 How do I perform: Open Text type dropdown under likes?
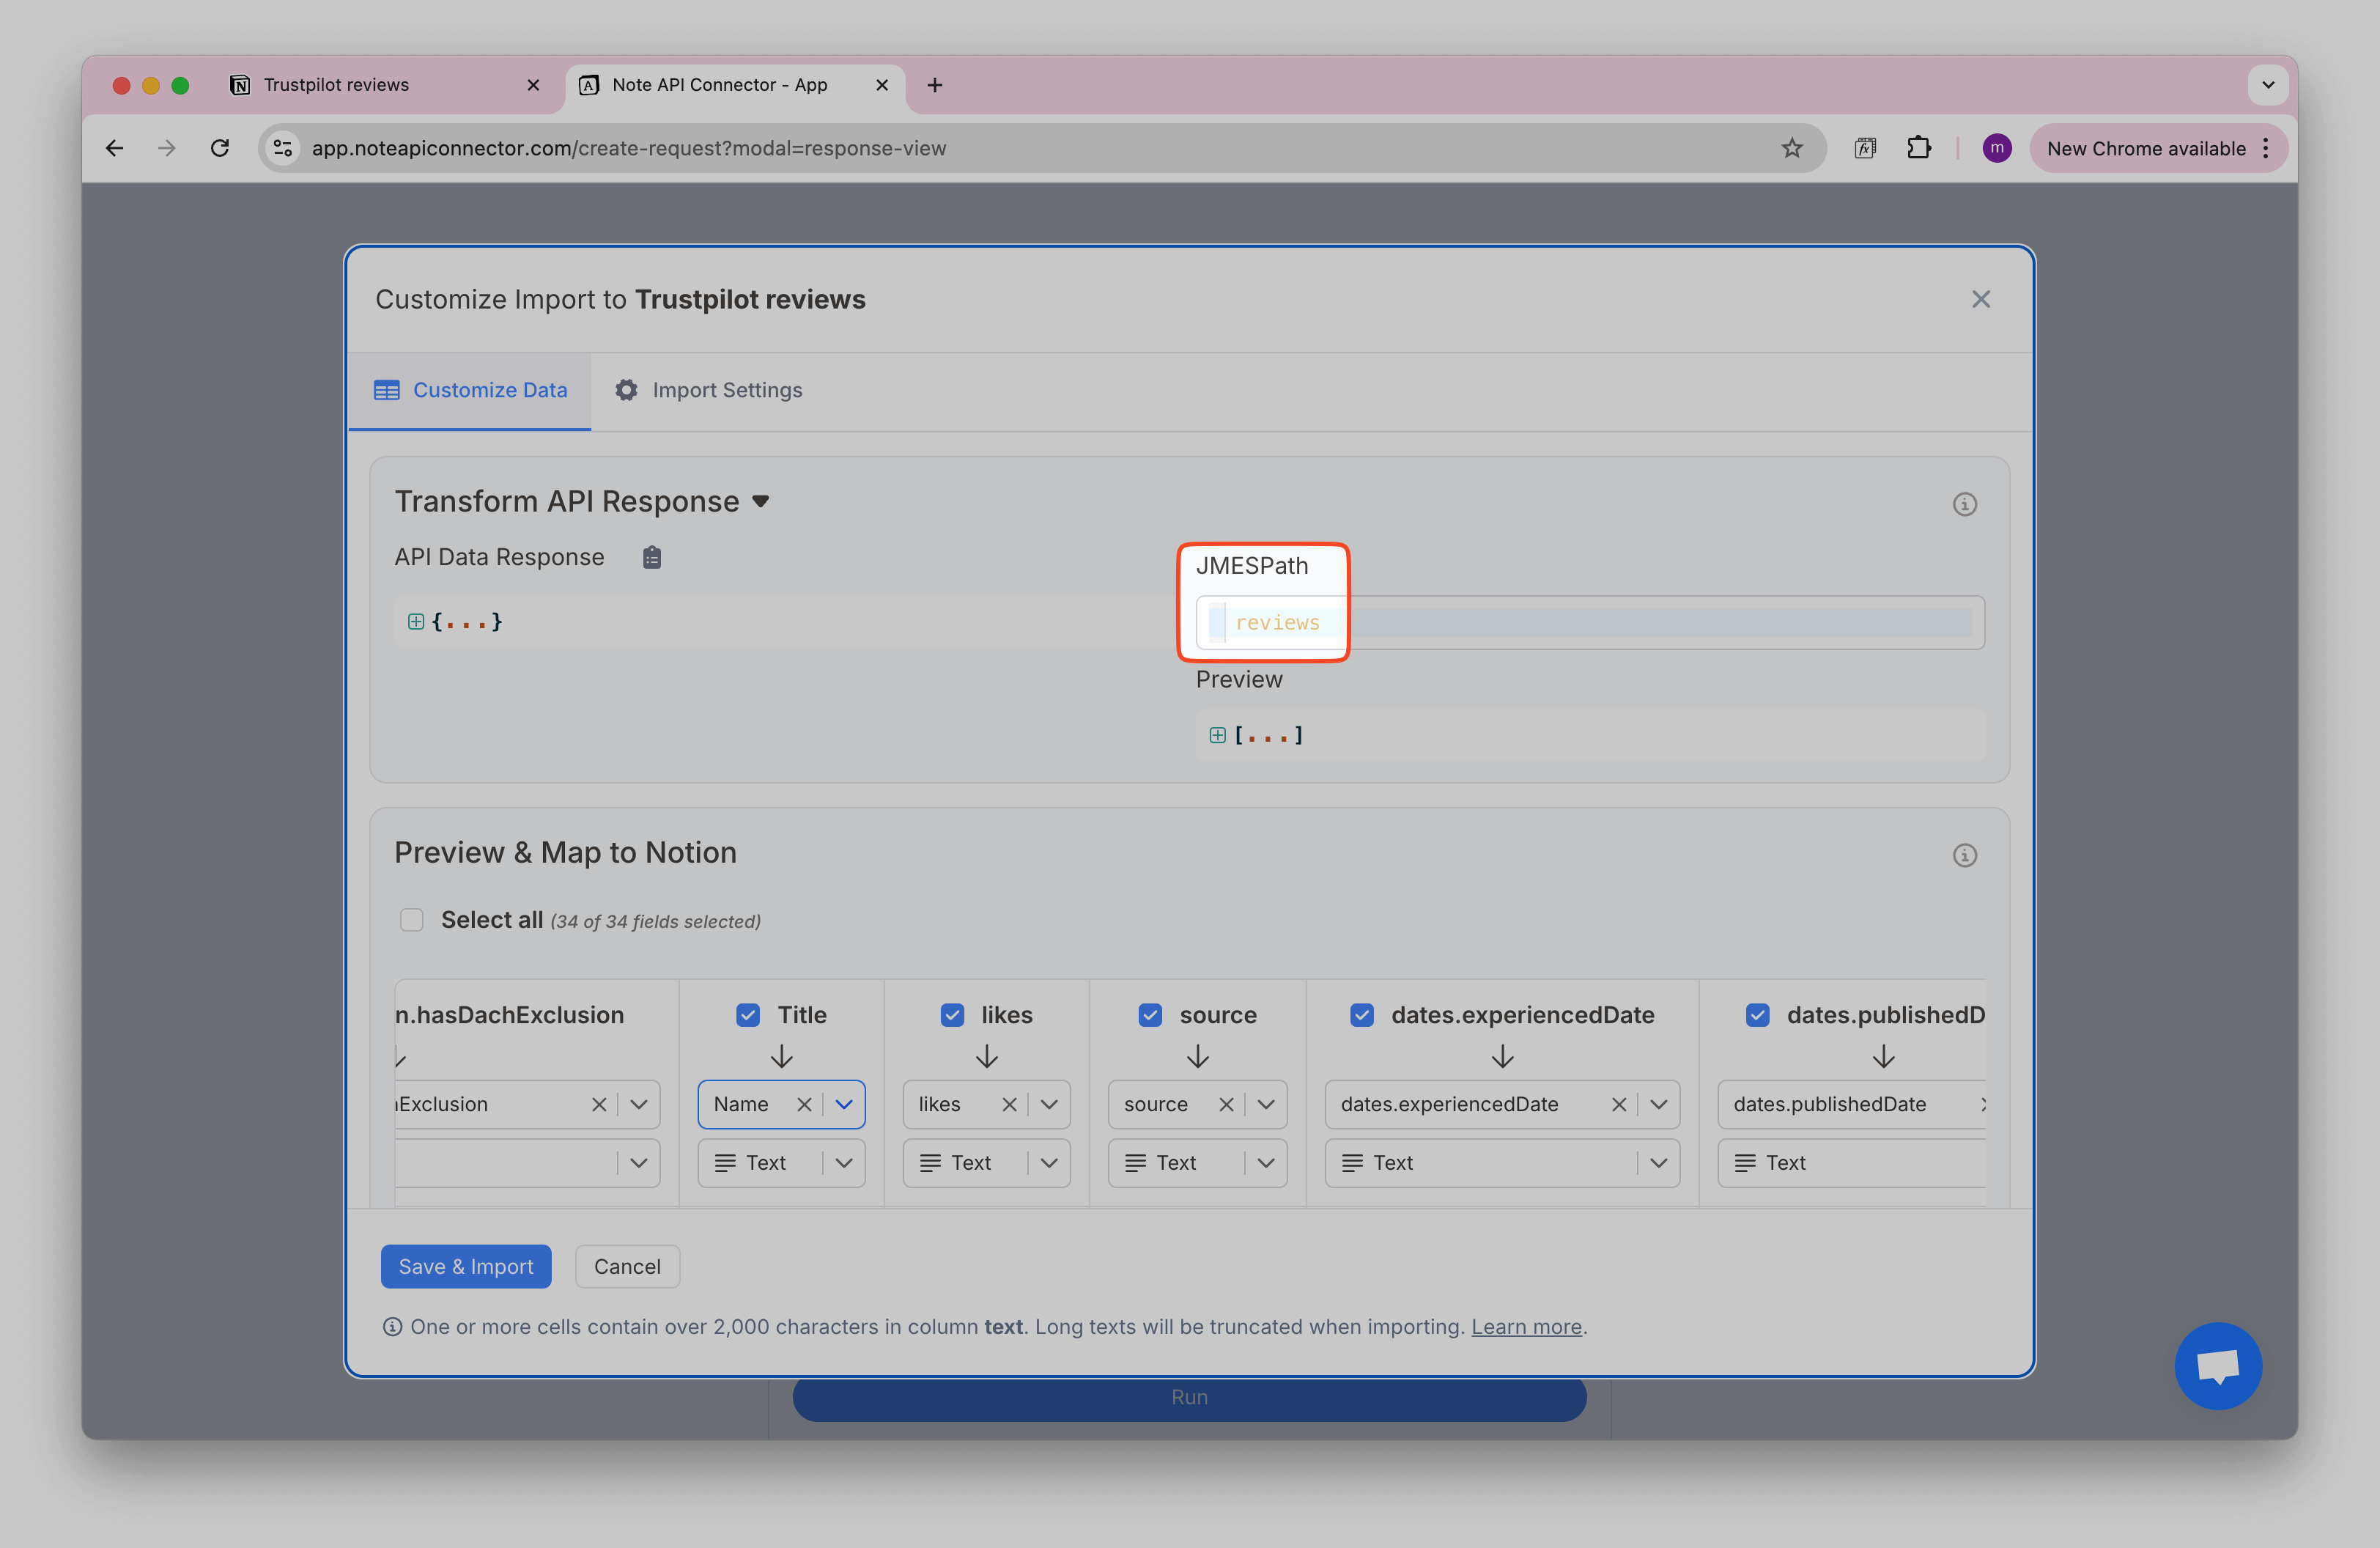coord(986,1163)
